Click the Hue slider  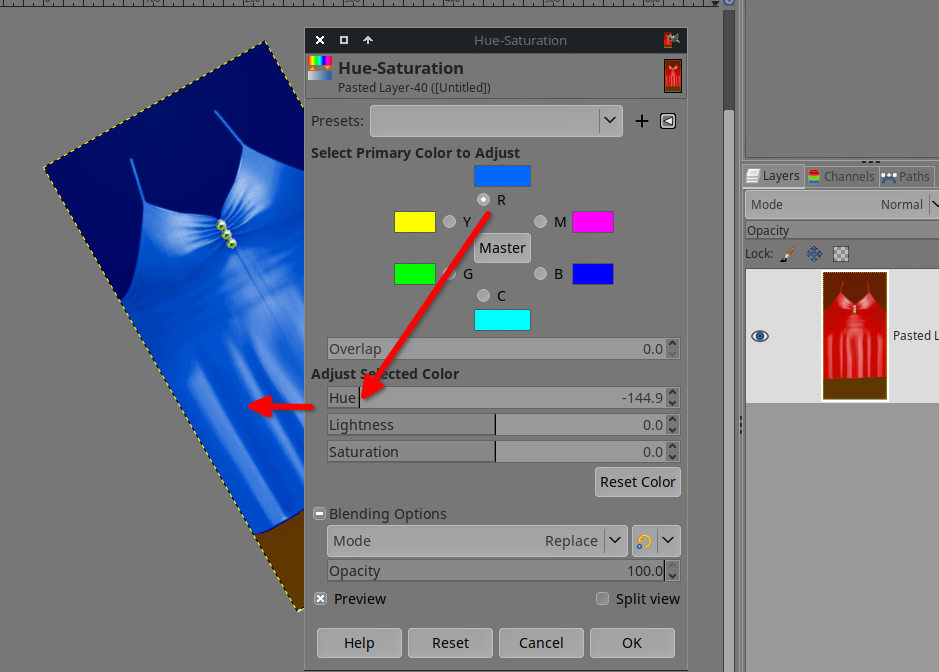[x=496, y=398]
